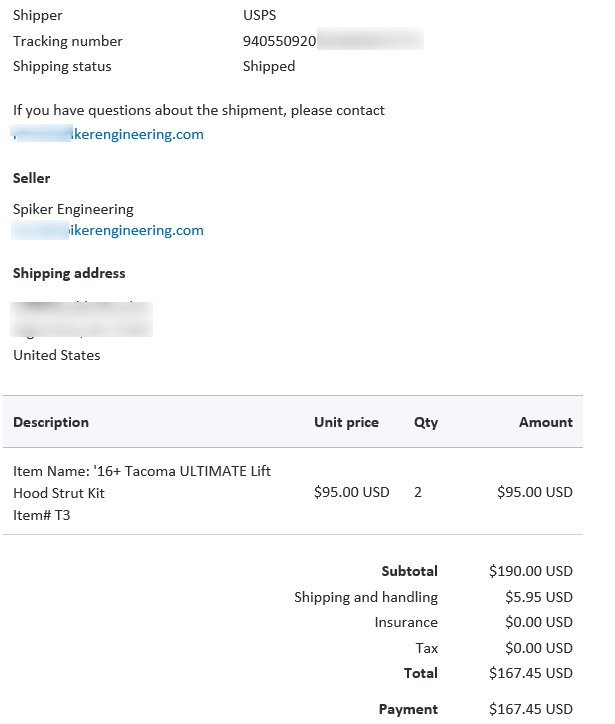This screenshot has width=615, height=724.
Task: Click the quantity value 2
Action: 418,492
